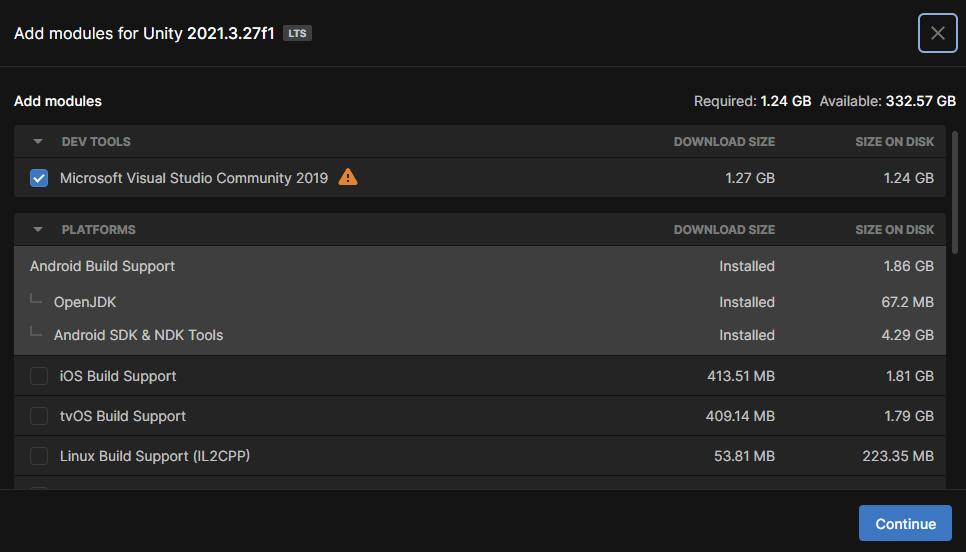The width and height of the screenshot is (966, 552).
Task: Check Linux Build Support (IL2CPP) module
Action: pyautogui.click(x=39, y=456)
